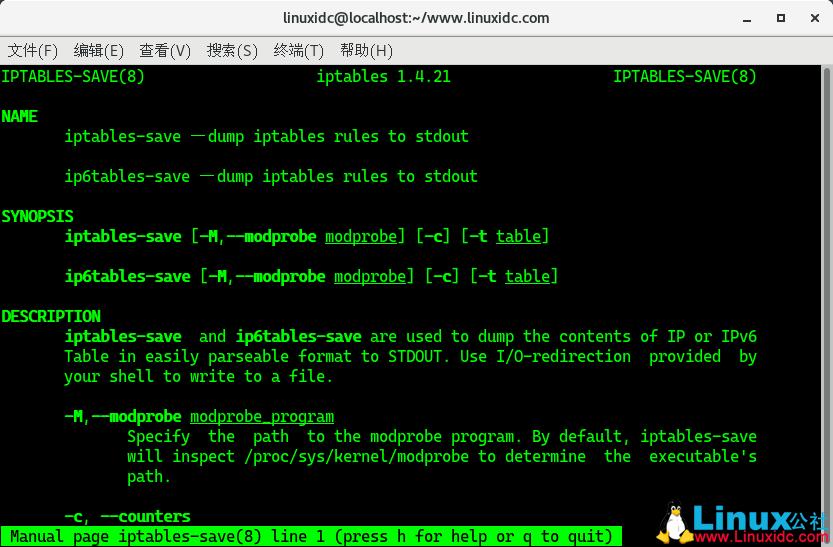Click the header text iptables 1.4.21
Viewport: 833px width, 547px height.
point(384,76)
